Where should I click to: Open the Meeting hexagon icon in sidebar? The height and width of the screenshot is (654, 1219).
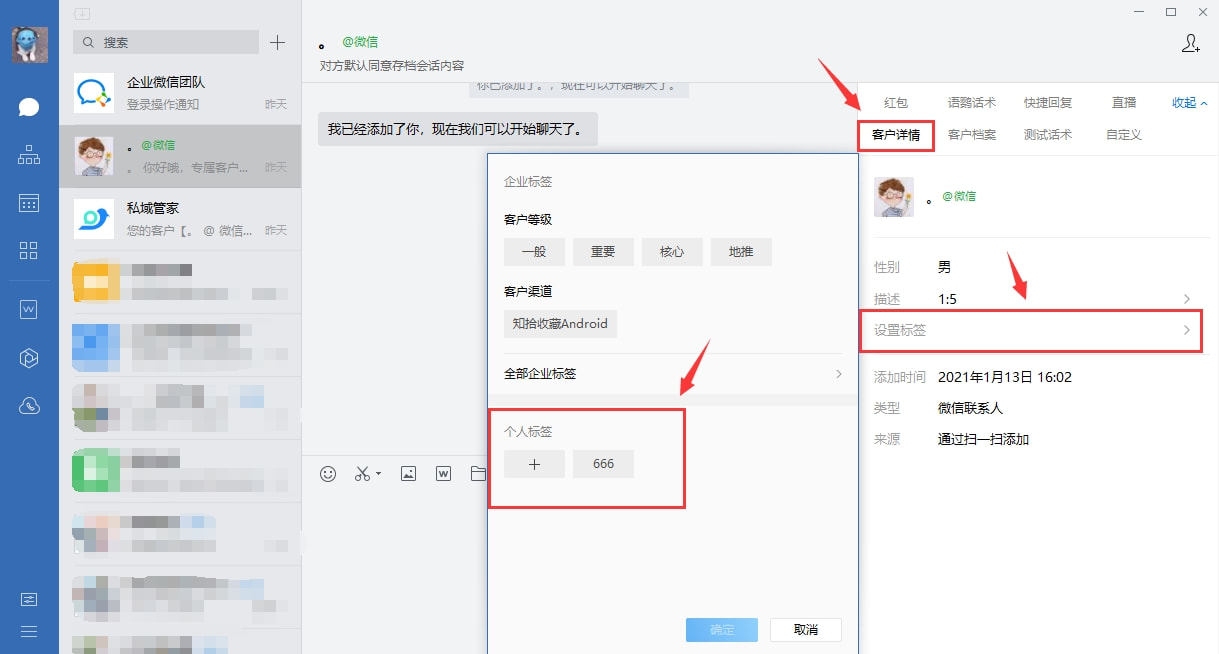(x=29, y=358)
